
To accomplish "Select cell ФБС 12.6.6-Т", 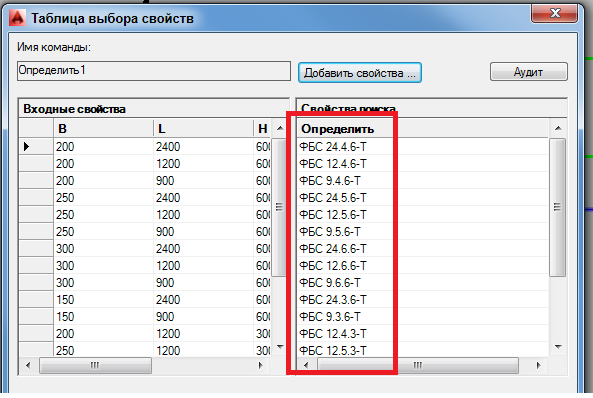I will (x=422, y=266).
